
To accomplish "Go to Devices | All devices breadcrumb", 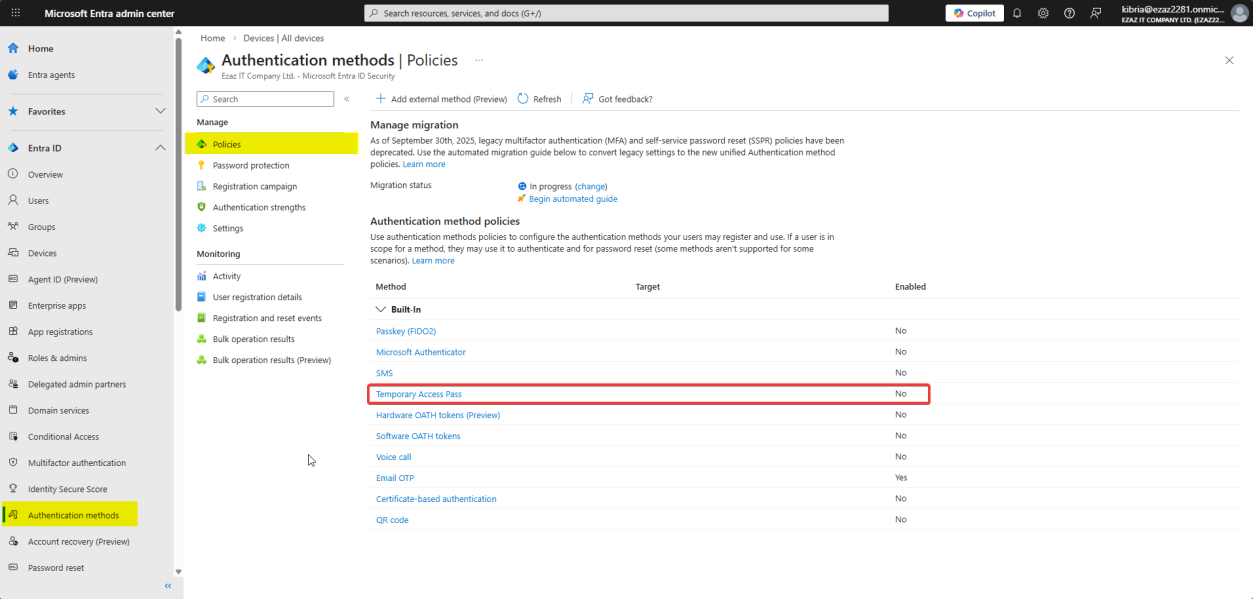I will coord(284,38).
